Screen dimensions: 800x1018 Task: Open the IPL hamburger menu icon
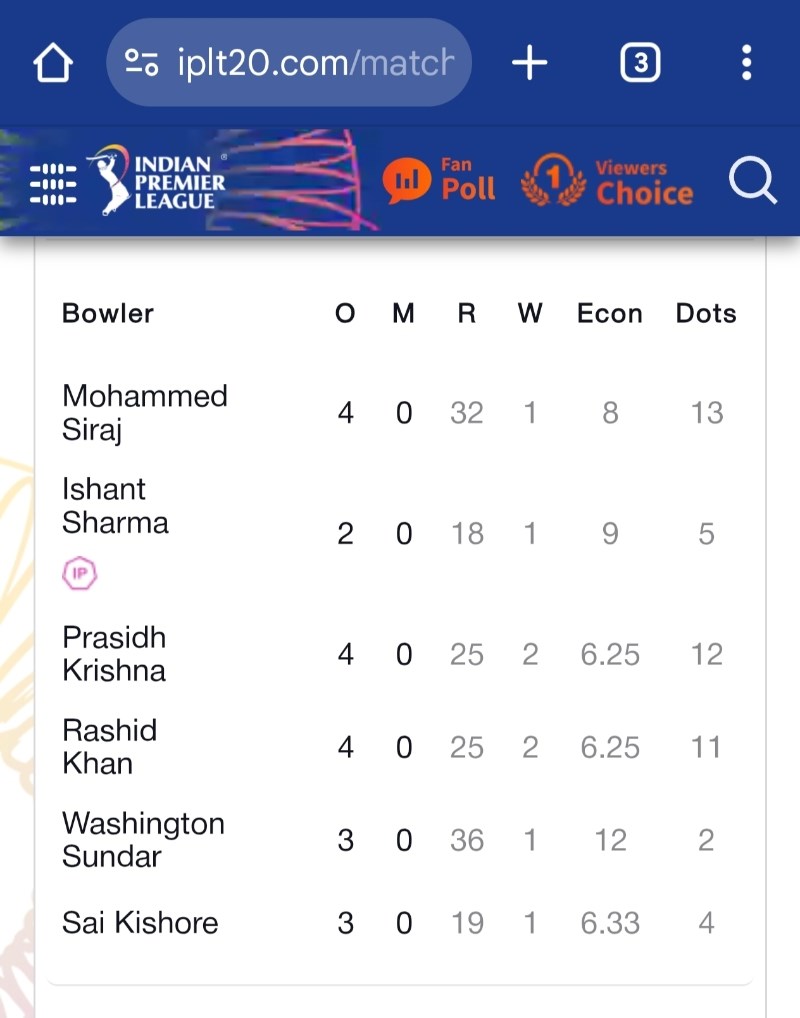pos(53,184)
